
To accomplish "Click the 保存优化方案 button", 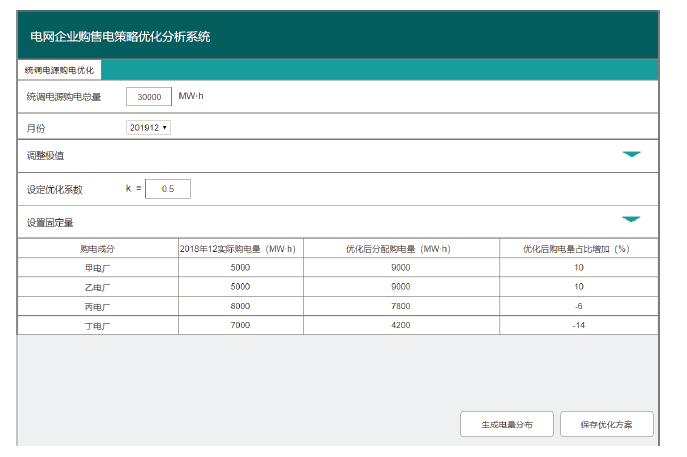I will [x=606, y=424].
